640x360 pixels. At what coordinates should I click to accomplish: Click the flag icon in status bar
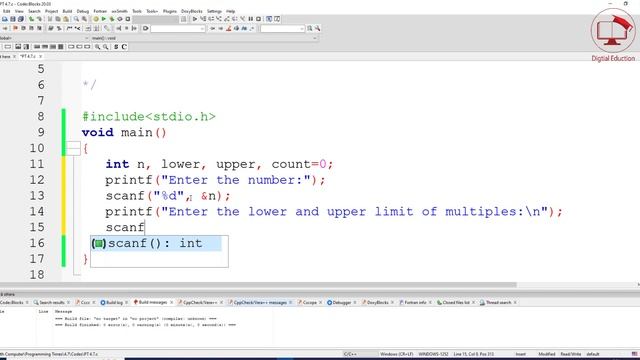tap(634, 354)
